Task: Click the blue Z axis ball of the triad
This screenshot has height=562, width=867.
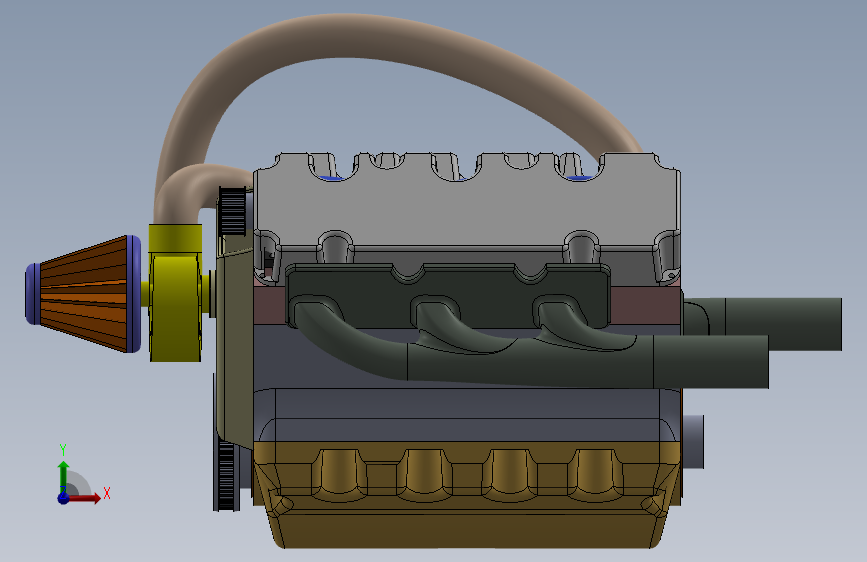Action: click(x=63, y=498)
